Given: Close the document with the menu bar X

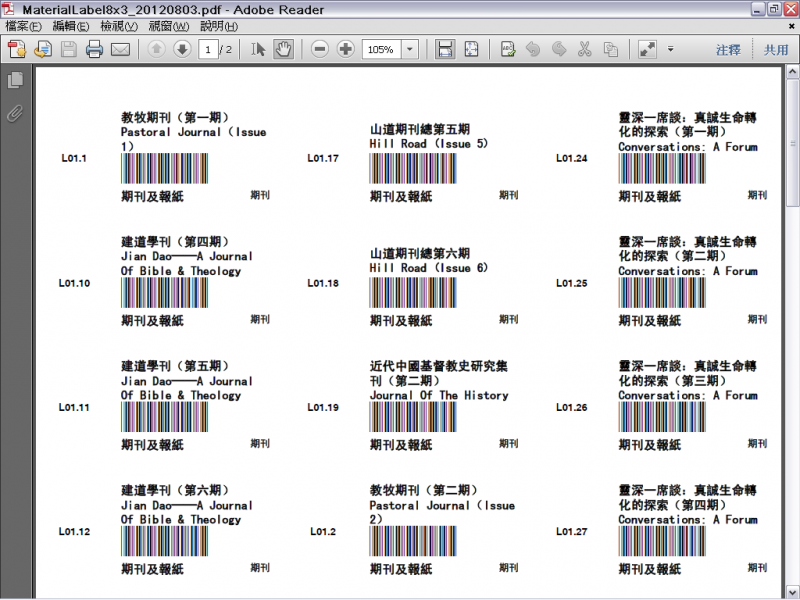Looking at the screenshot, I should pos(792,26).
